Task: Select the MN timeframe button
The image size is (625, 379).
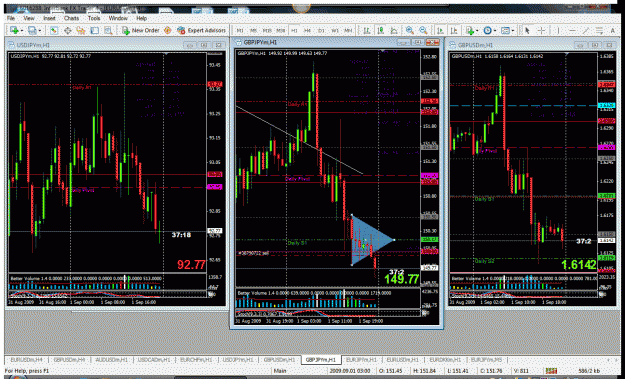Action: coord(348,30)
